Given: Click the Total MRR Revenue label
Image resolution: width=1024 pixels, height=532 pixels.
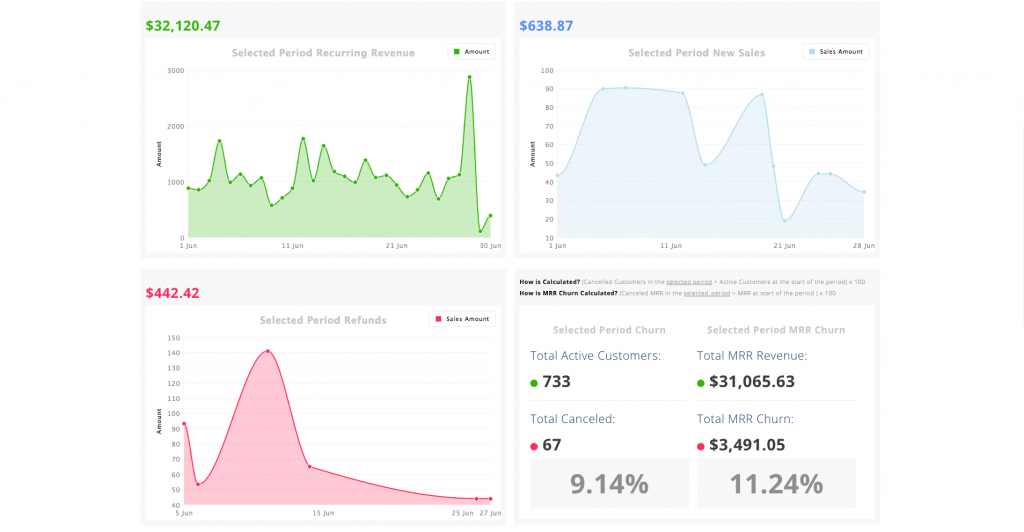Looking at the screenshot, I should (x=752, y=356).
